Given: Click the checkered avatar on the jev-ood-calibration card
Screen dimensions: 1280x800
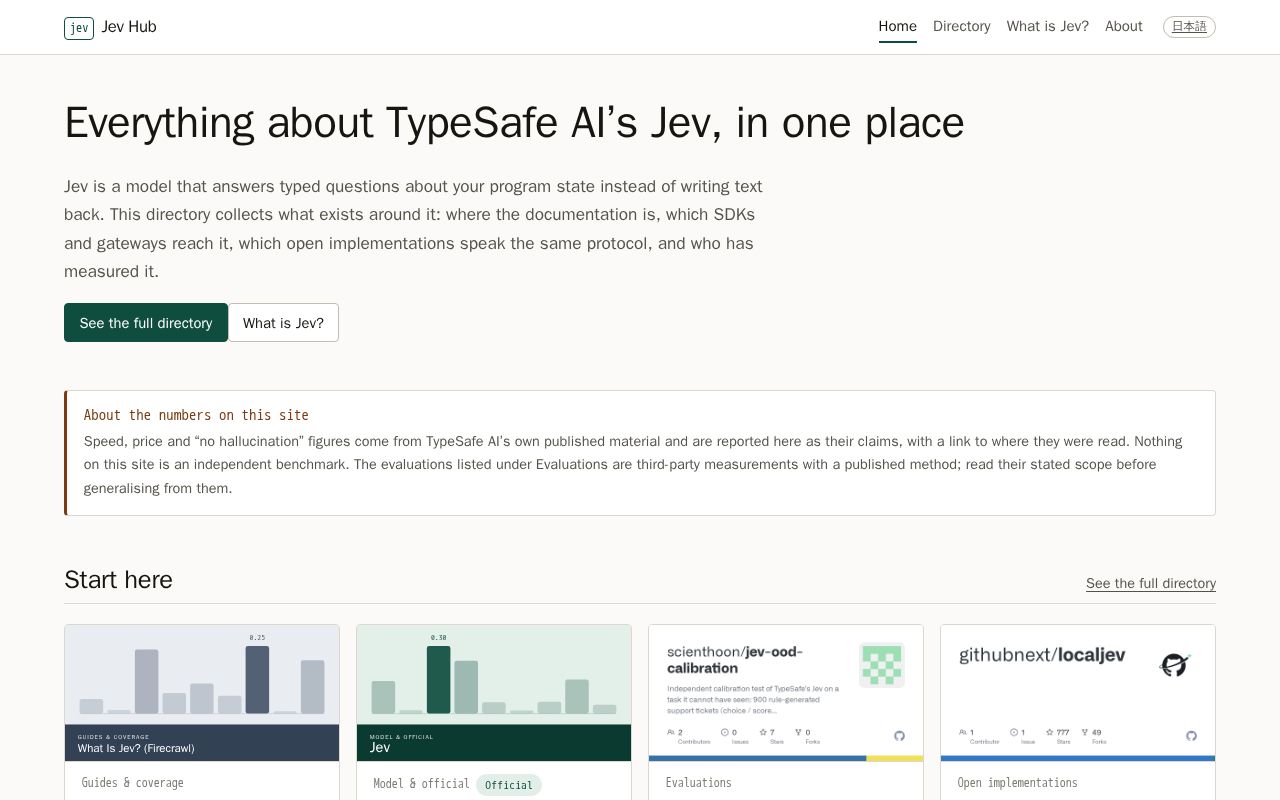Looking at the screenshot, I should tap(882, 665).
